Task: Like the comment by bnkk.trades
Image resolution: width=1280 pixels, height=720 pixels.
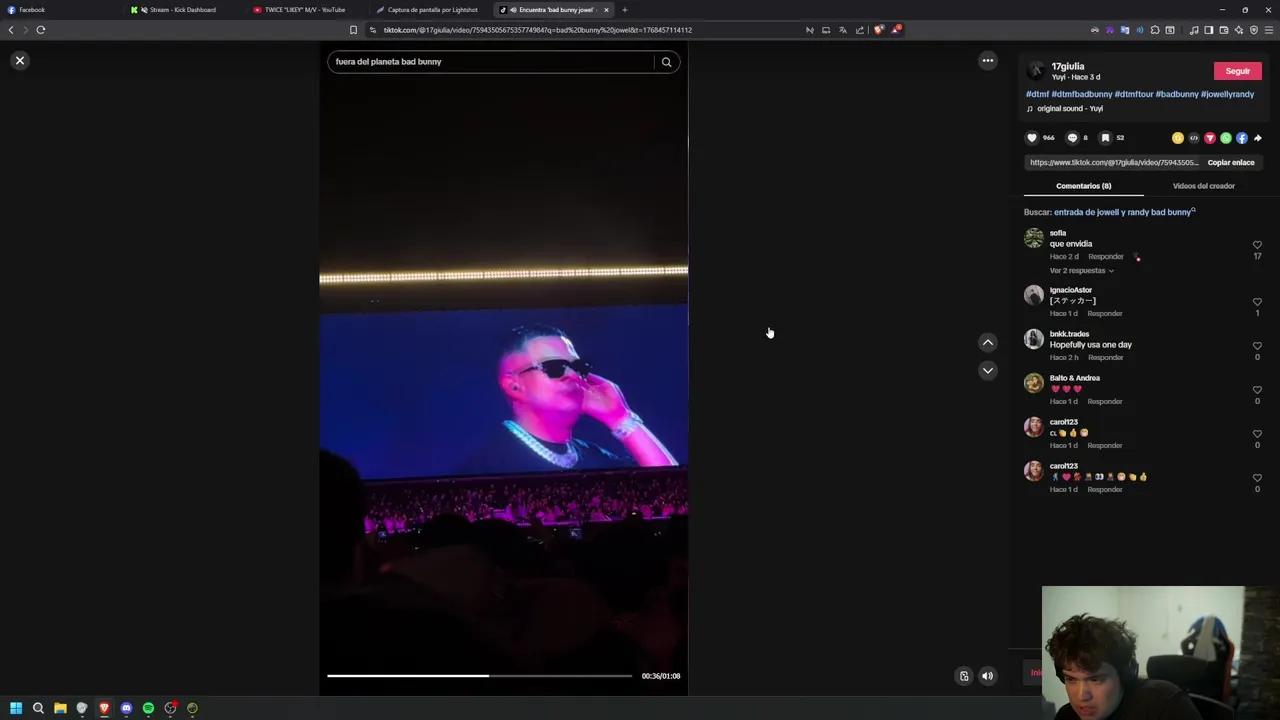Action: click(x=1257, y=345)
